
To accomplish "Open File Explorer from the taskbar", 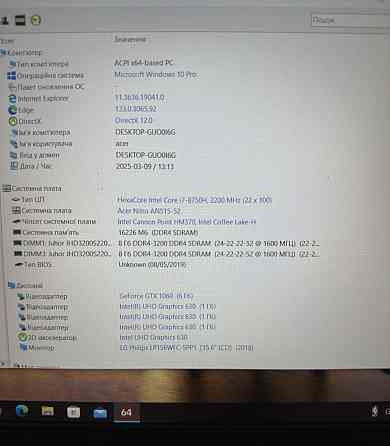I will coord(48,411).
